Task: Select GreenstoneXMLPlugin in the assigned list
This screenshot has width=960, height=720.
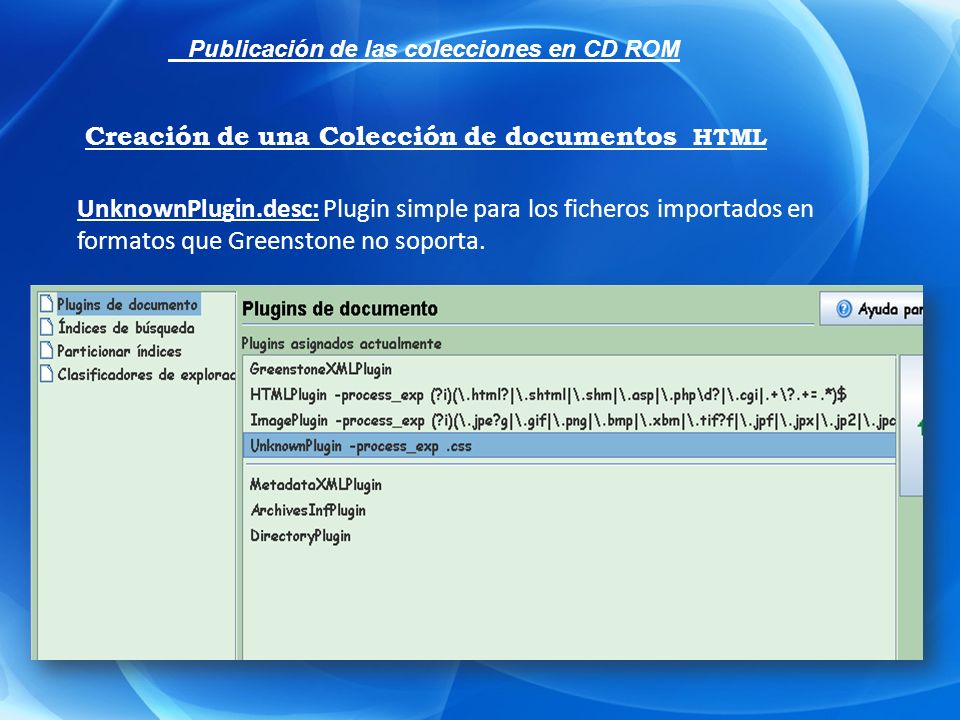Action: 569,369
